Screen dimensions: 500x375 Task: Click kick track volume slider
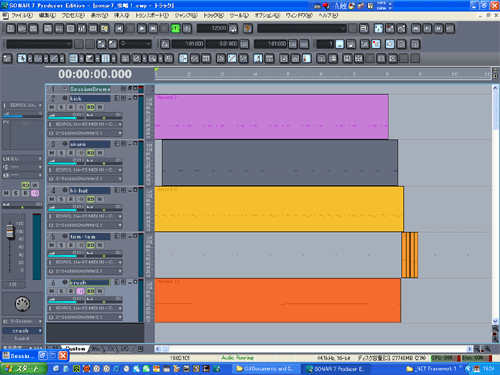pos(67,116)
